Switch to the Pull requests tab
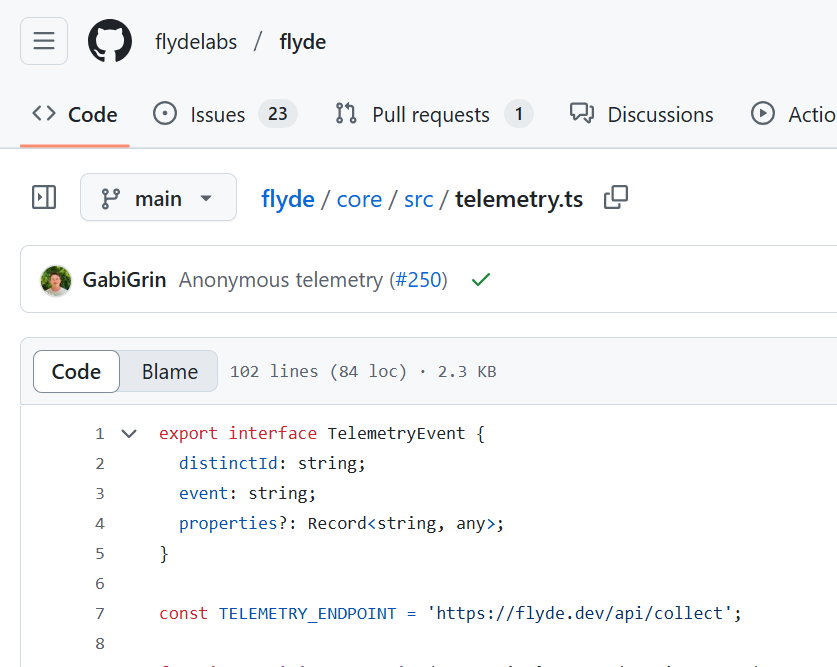This screenshot has height=667, width=837. 434,114
